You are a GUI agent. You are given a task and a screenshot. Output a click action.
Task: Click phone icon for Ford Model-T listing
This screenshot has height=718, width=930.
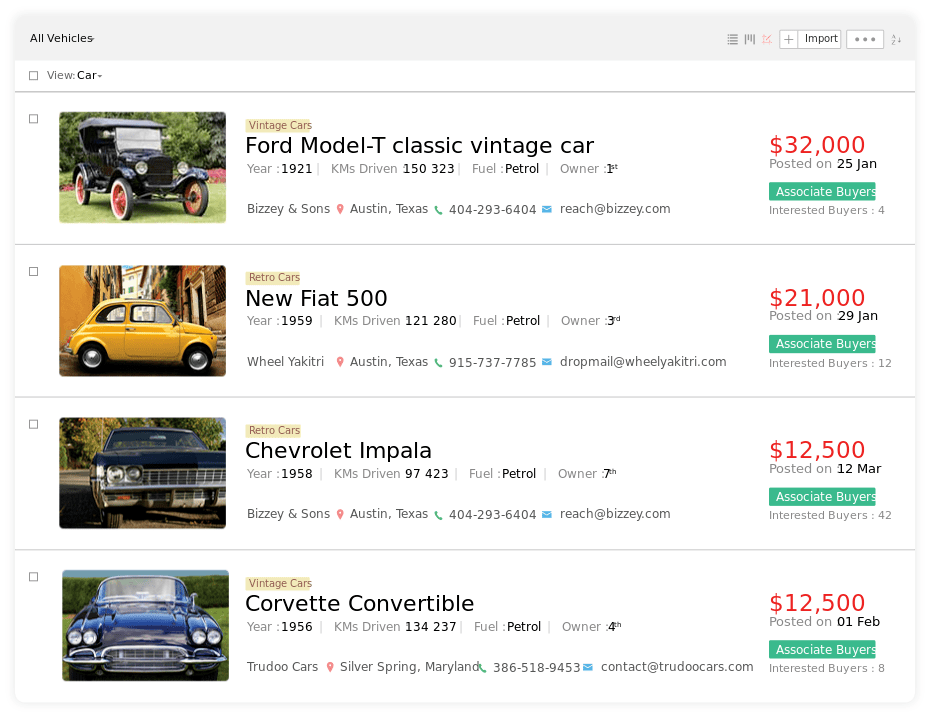[x=438, y=210]
